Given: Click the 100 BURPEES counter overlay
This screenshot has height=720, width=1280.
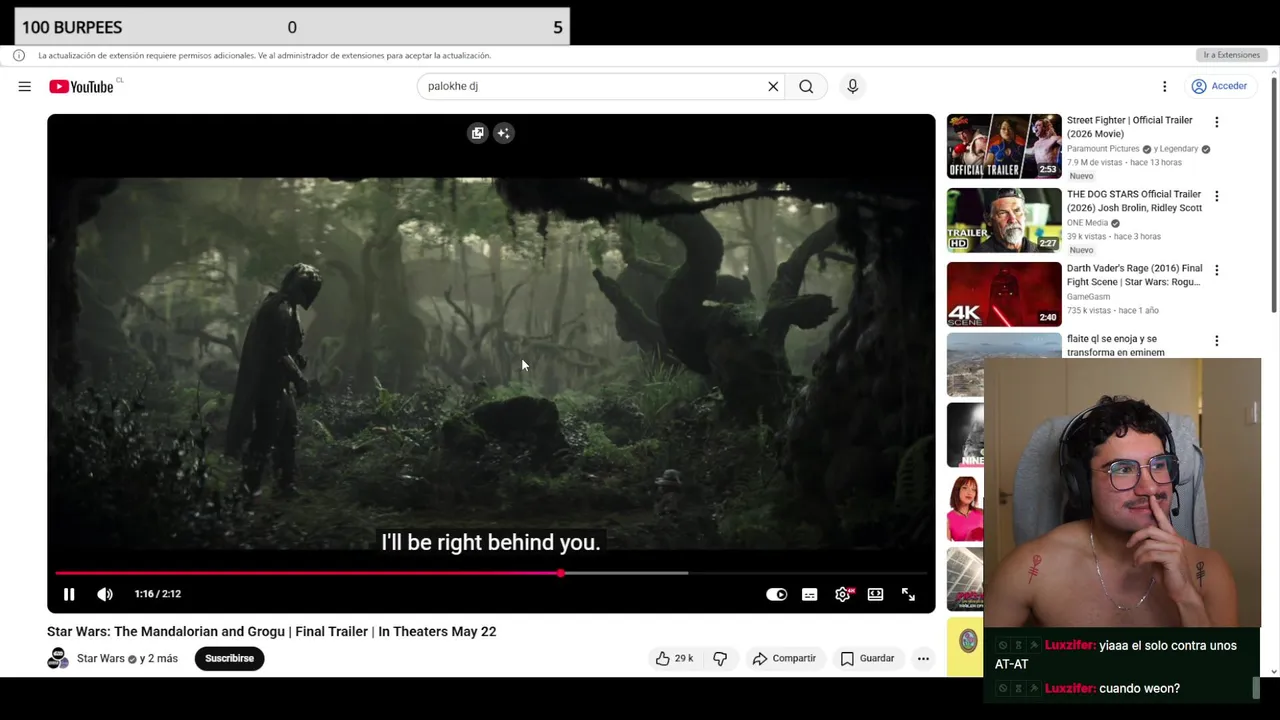Looking at the screenshot, I should click(x=292, y=27).
